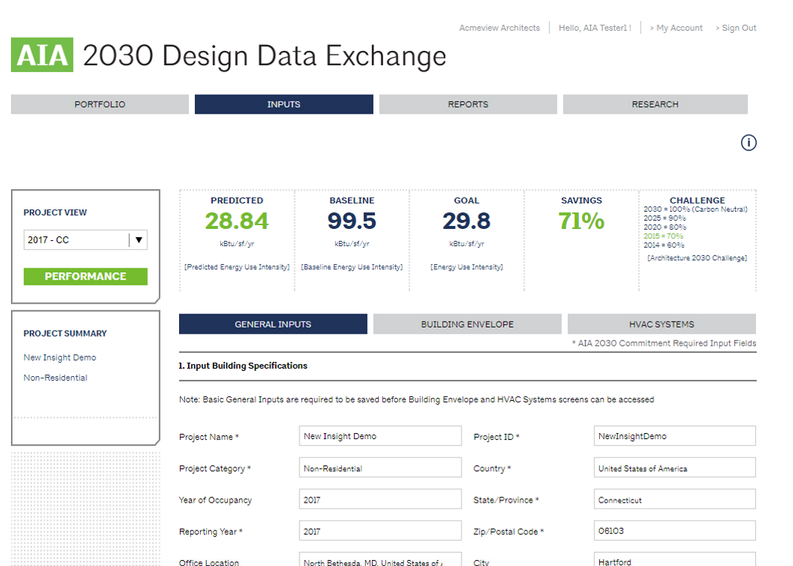This screenshot has height=566, width=793.
Task: Click the New Insight Demo summary link
Action: (x=60, y=358)
